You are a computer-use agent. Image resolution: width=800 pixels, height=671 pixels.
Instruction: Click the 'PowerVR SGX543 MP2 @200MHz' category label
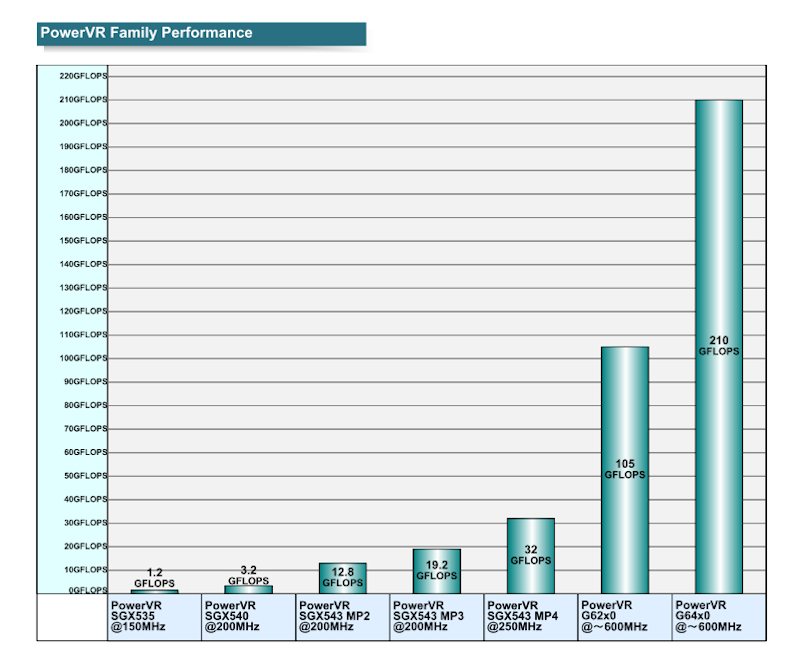(x=334, y=616)
